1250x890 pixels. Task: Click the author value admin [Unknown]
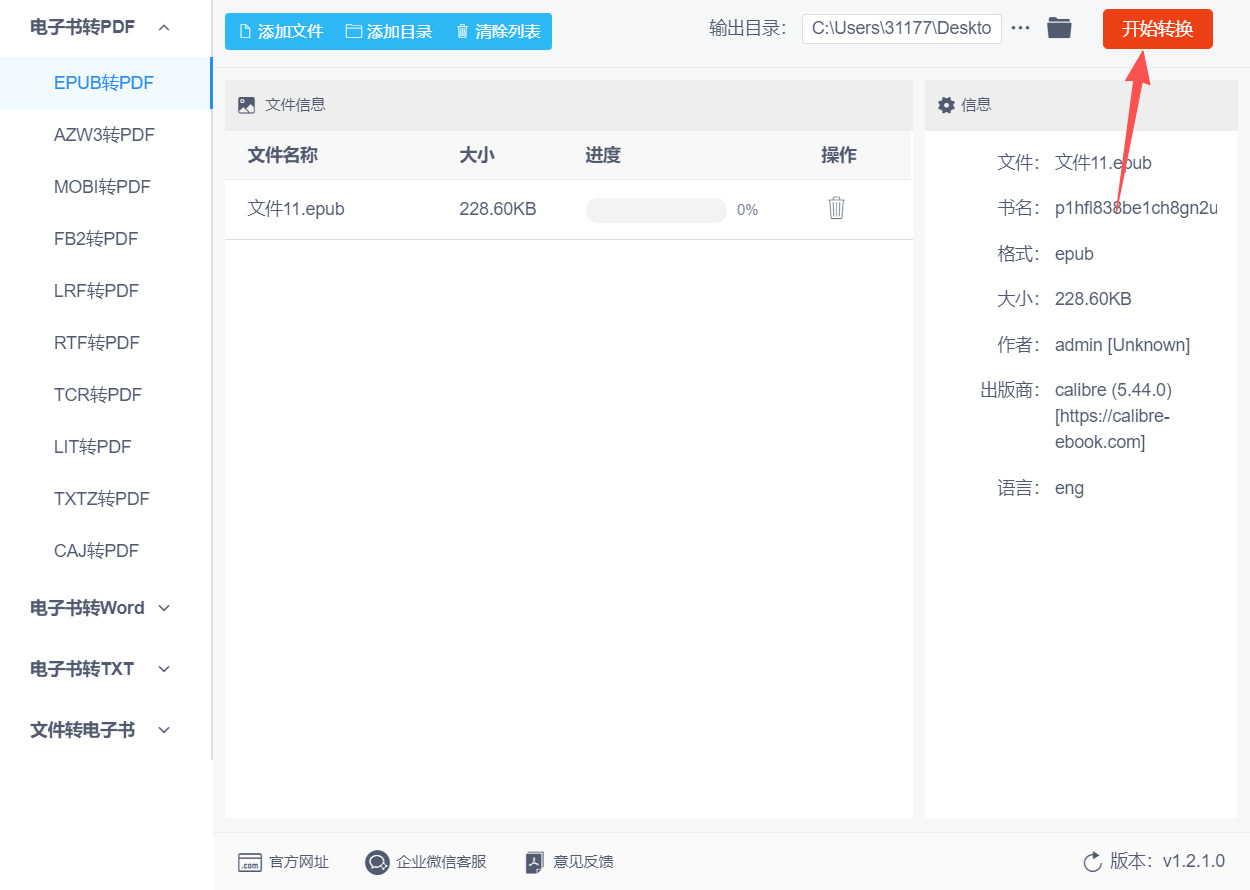coord(1122,345)
